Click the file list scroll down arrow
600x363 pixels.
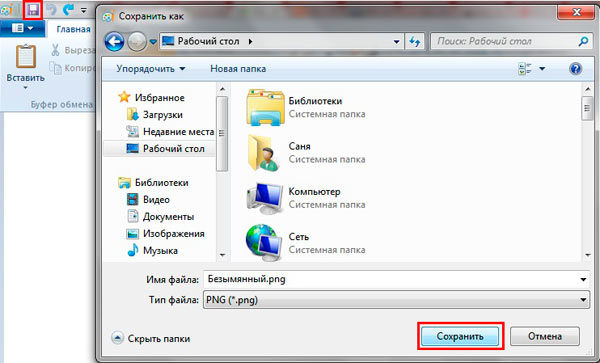pos(588,255)
